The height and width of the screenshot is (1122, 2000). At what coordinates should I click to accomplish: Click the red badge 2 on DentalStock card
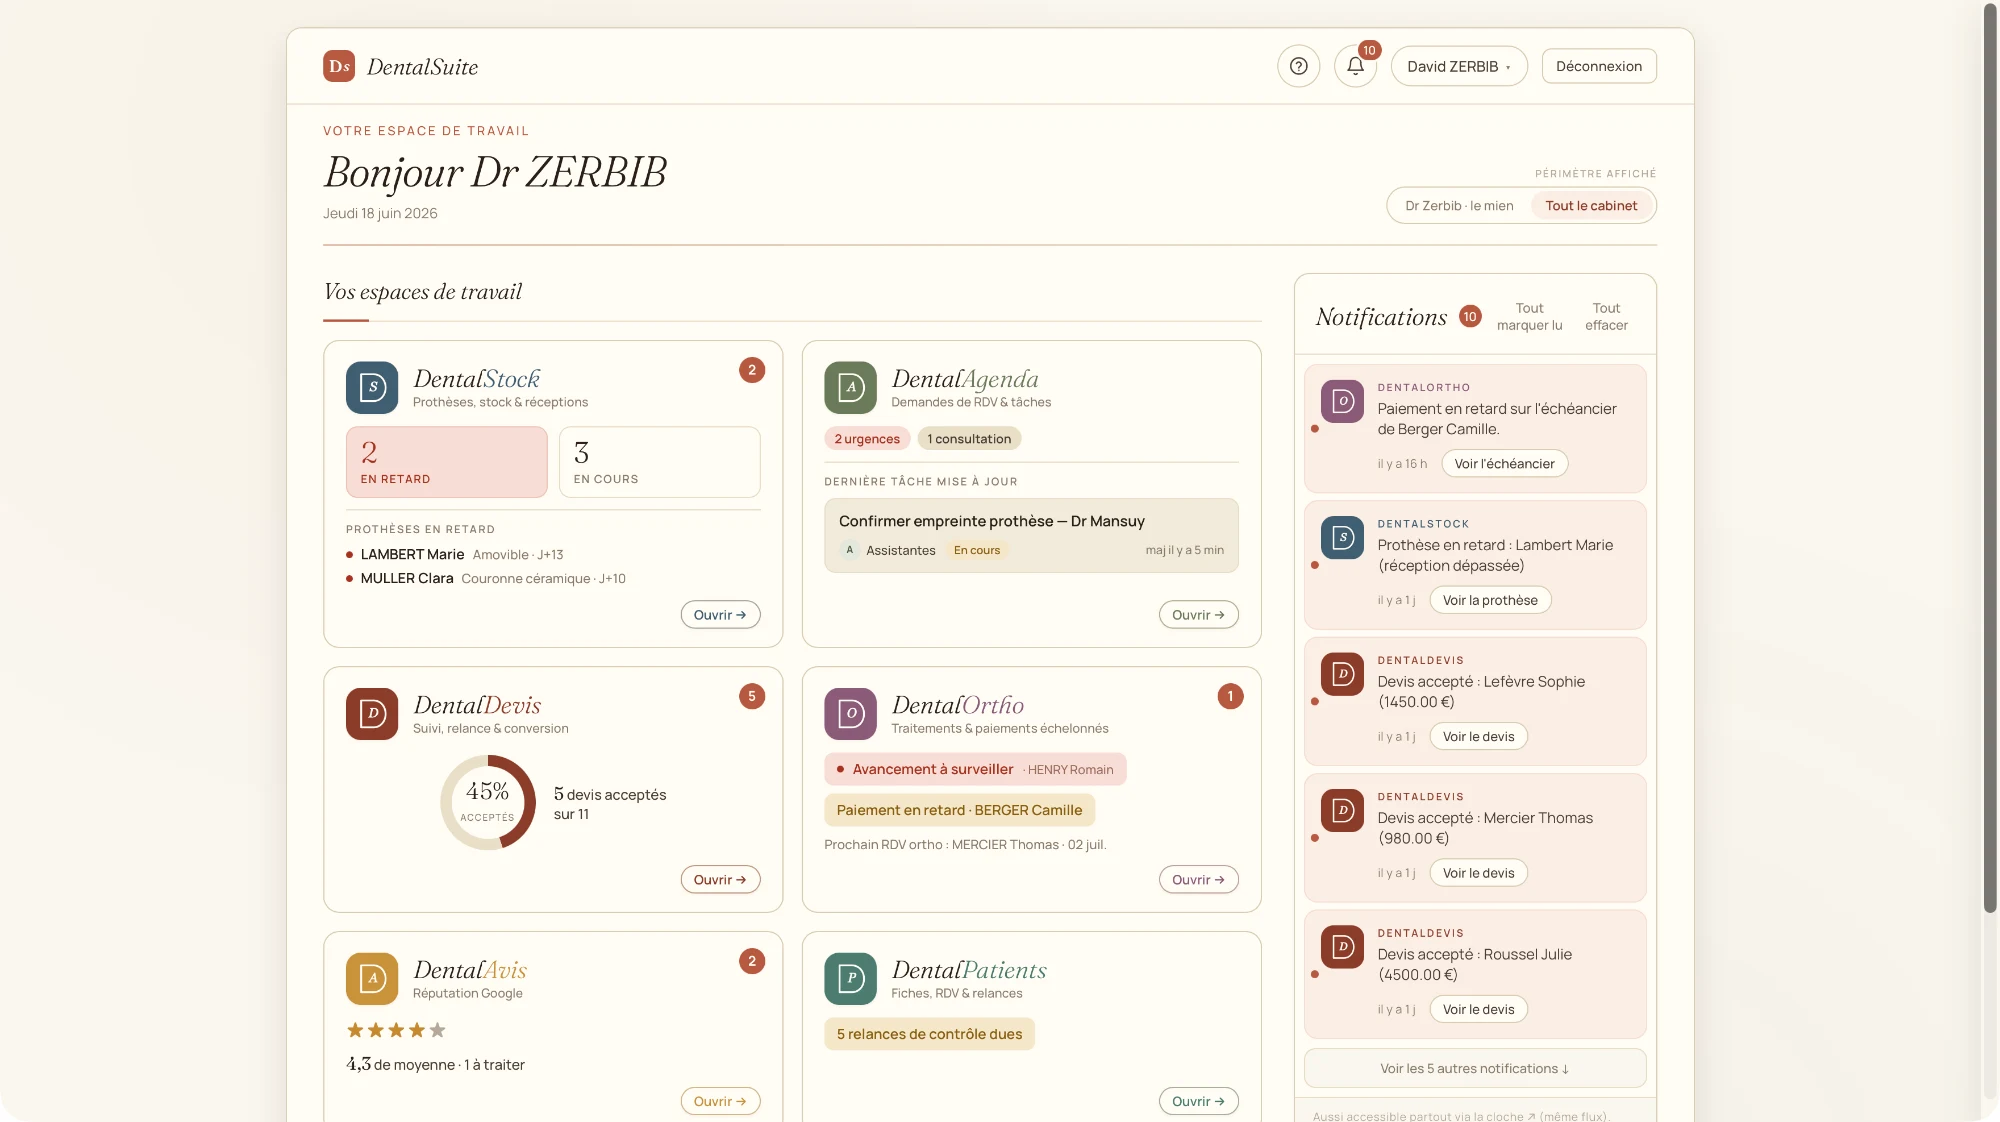(752, 370)
